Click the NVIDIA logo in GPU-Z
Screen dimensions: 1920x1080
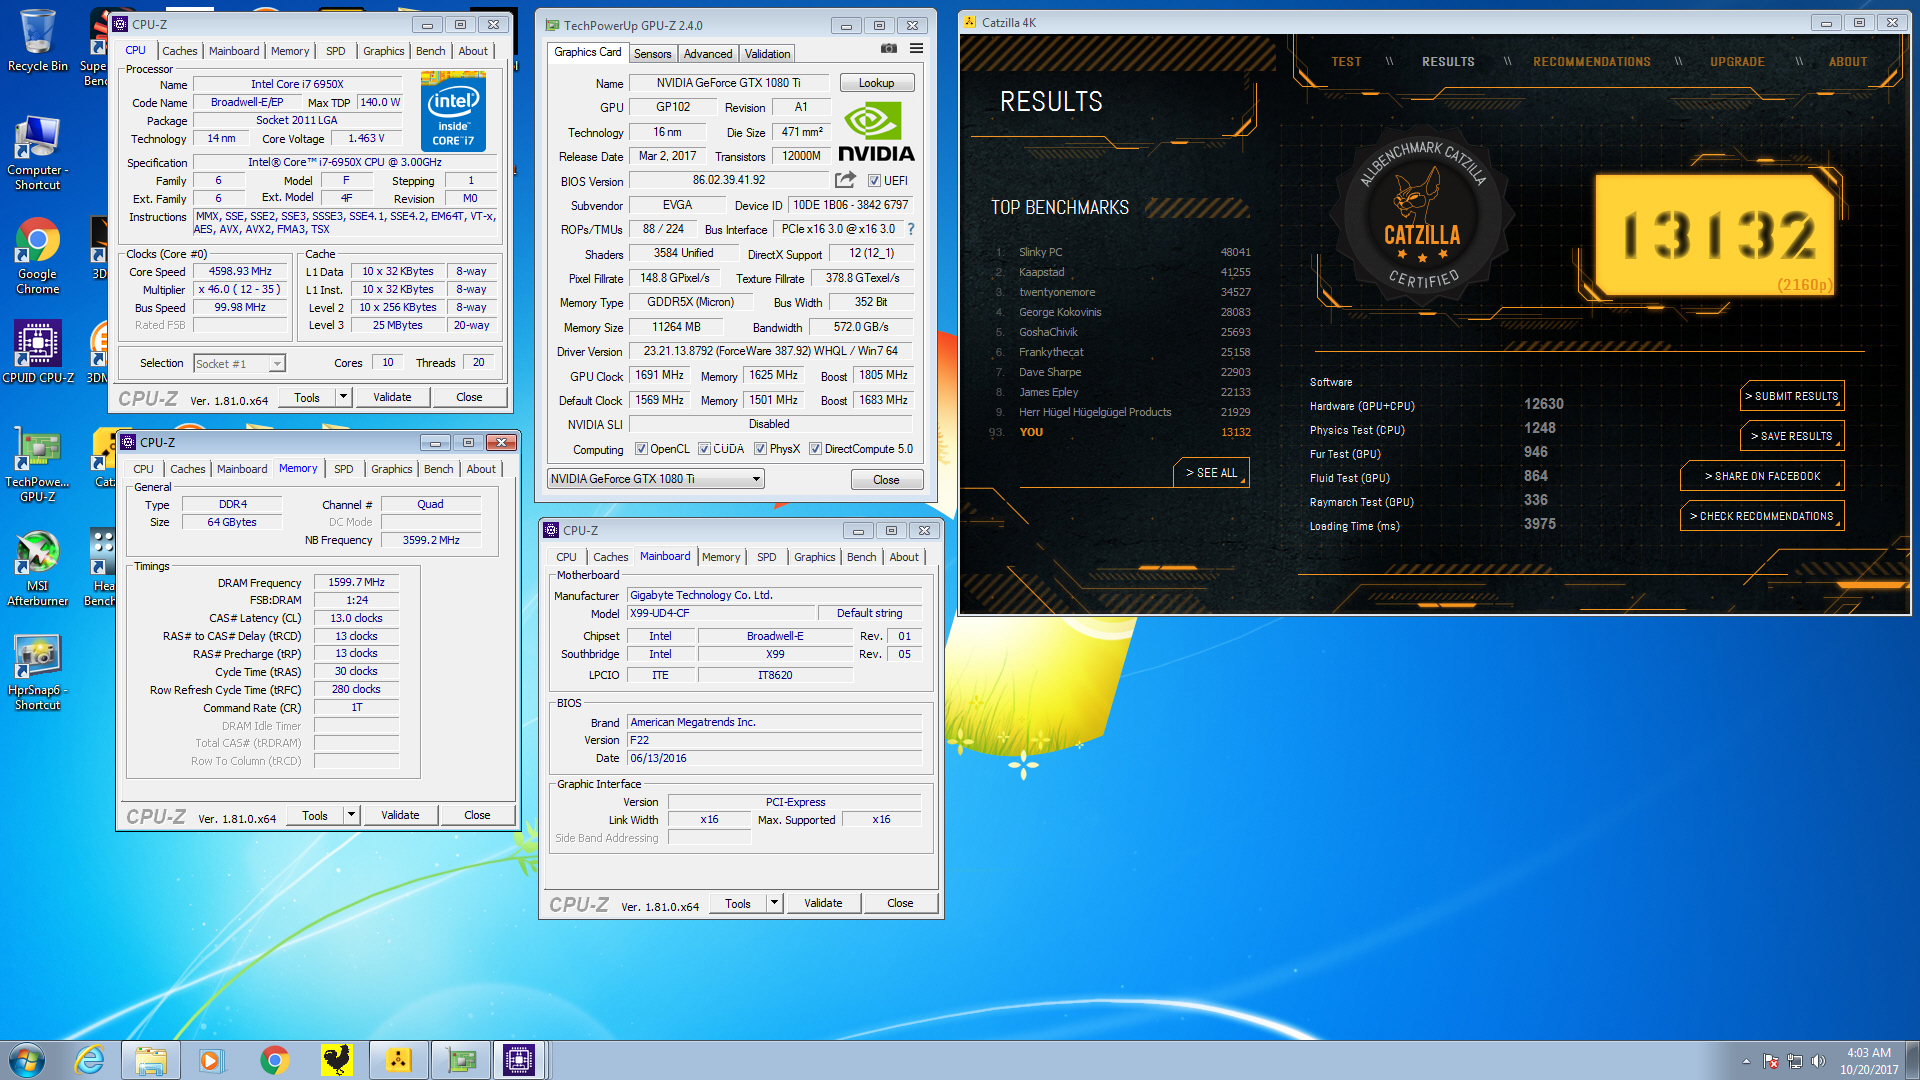click(876, 132)
